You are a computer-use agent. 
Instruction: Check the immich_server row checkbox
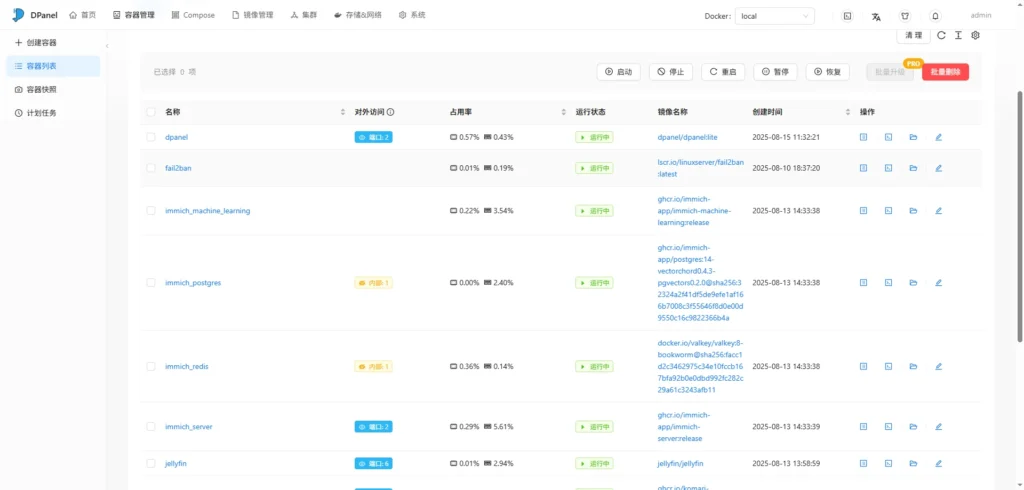pos(151,427)
